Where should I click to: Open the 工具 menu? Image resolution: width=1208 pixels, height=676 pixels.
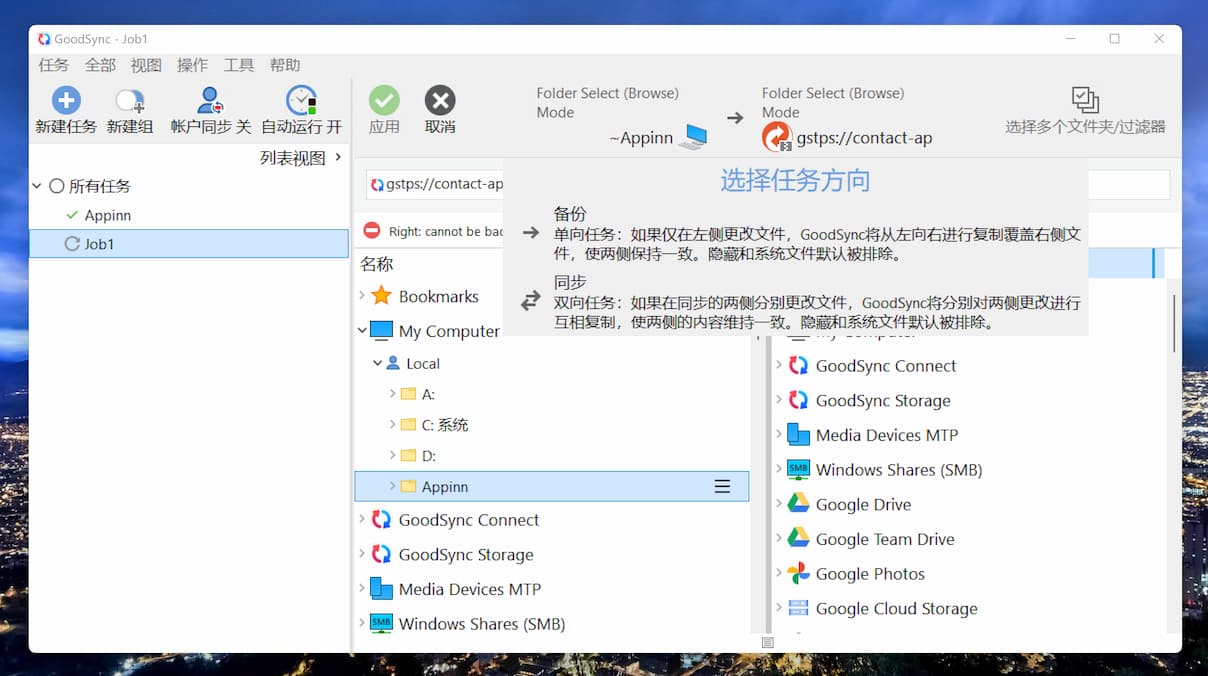tap(238, 65)
